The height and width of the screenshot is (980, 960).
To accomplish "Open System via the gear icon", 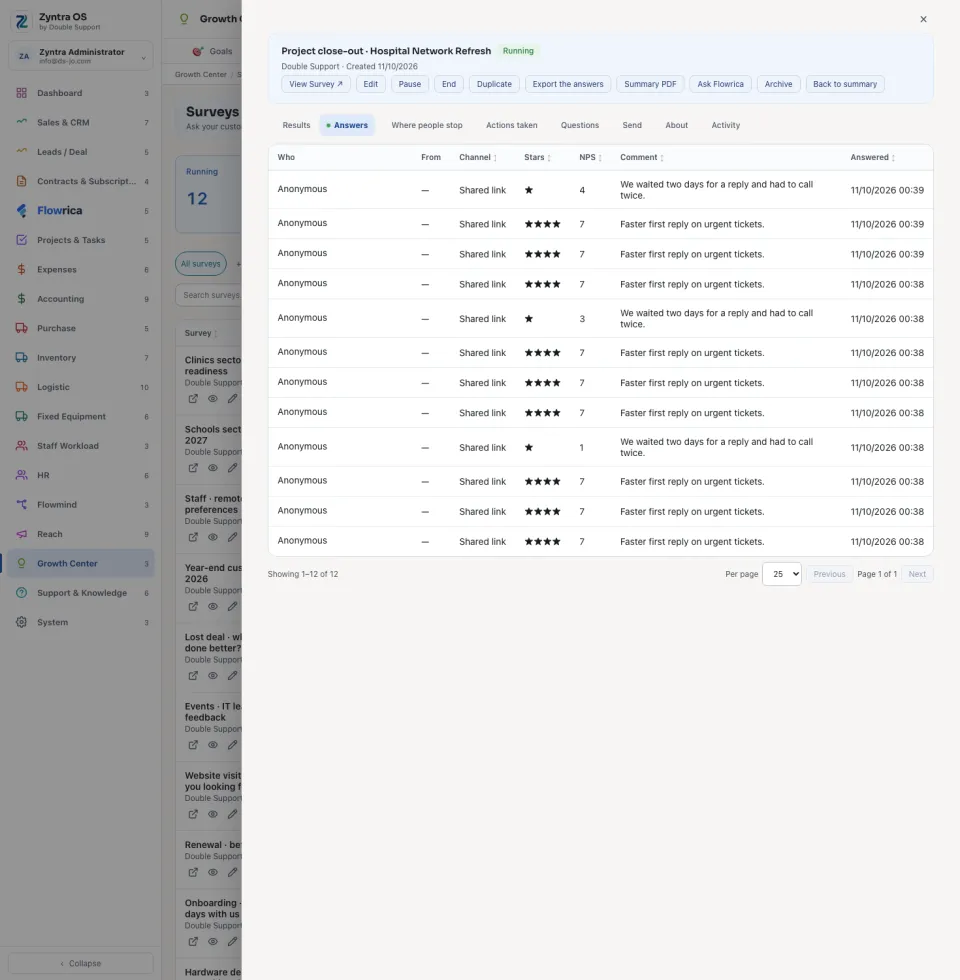I will 21,622.
